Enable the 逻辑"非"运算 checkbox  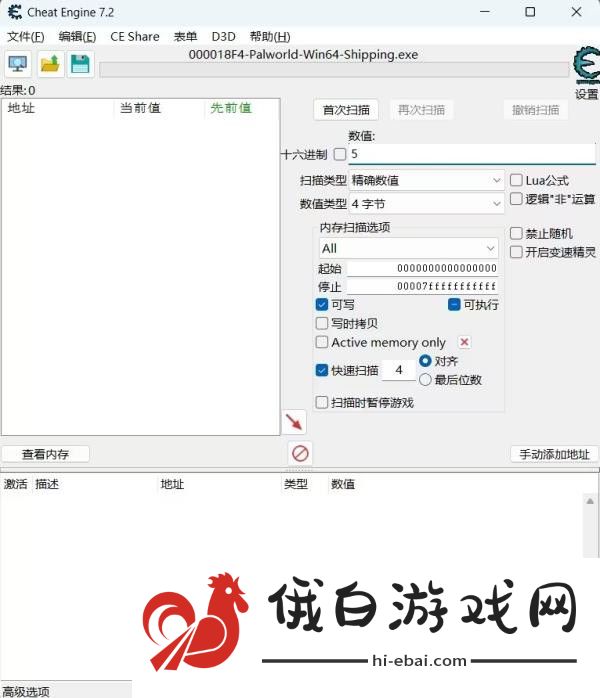[x=516, y=199]
